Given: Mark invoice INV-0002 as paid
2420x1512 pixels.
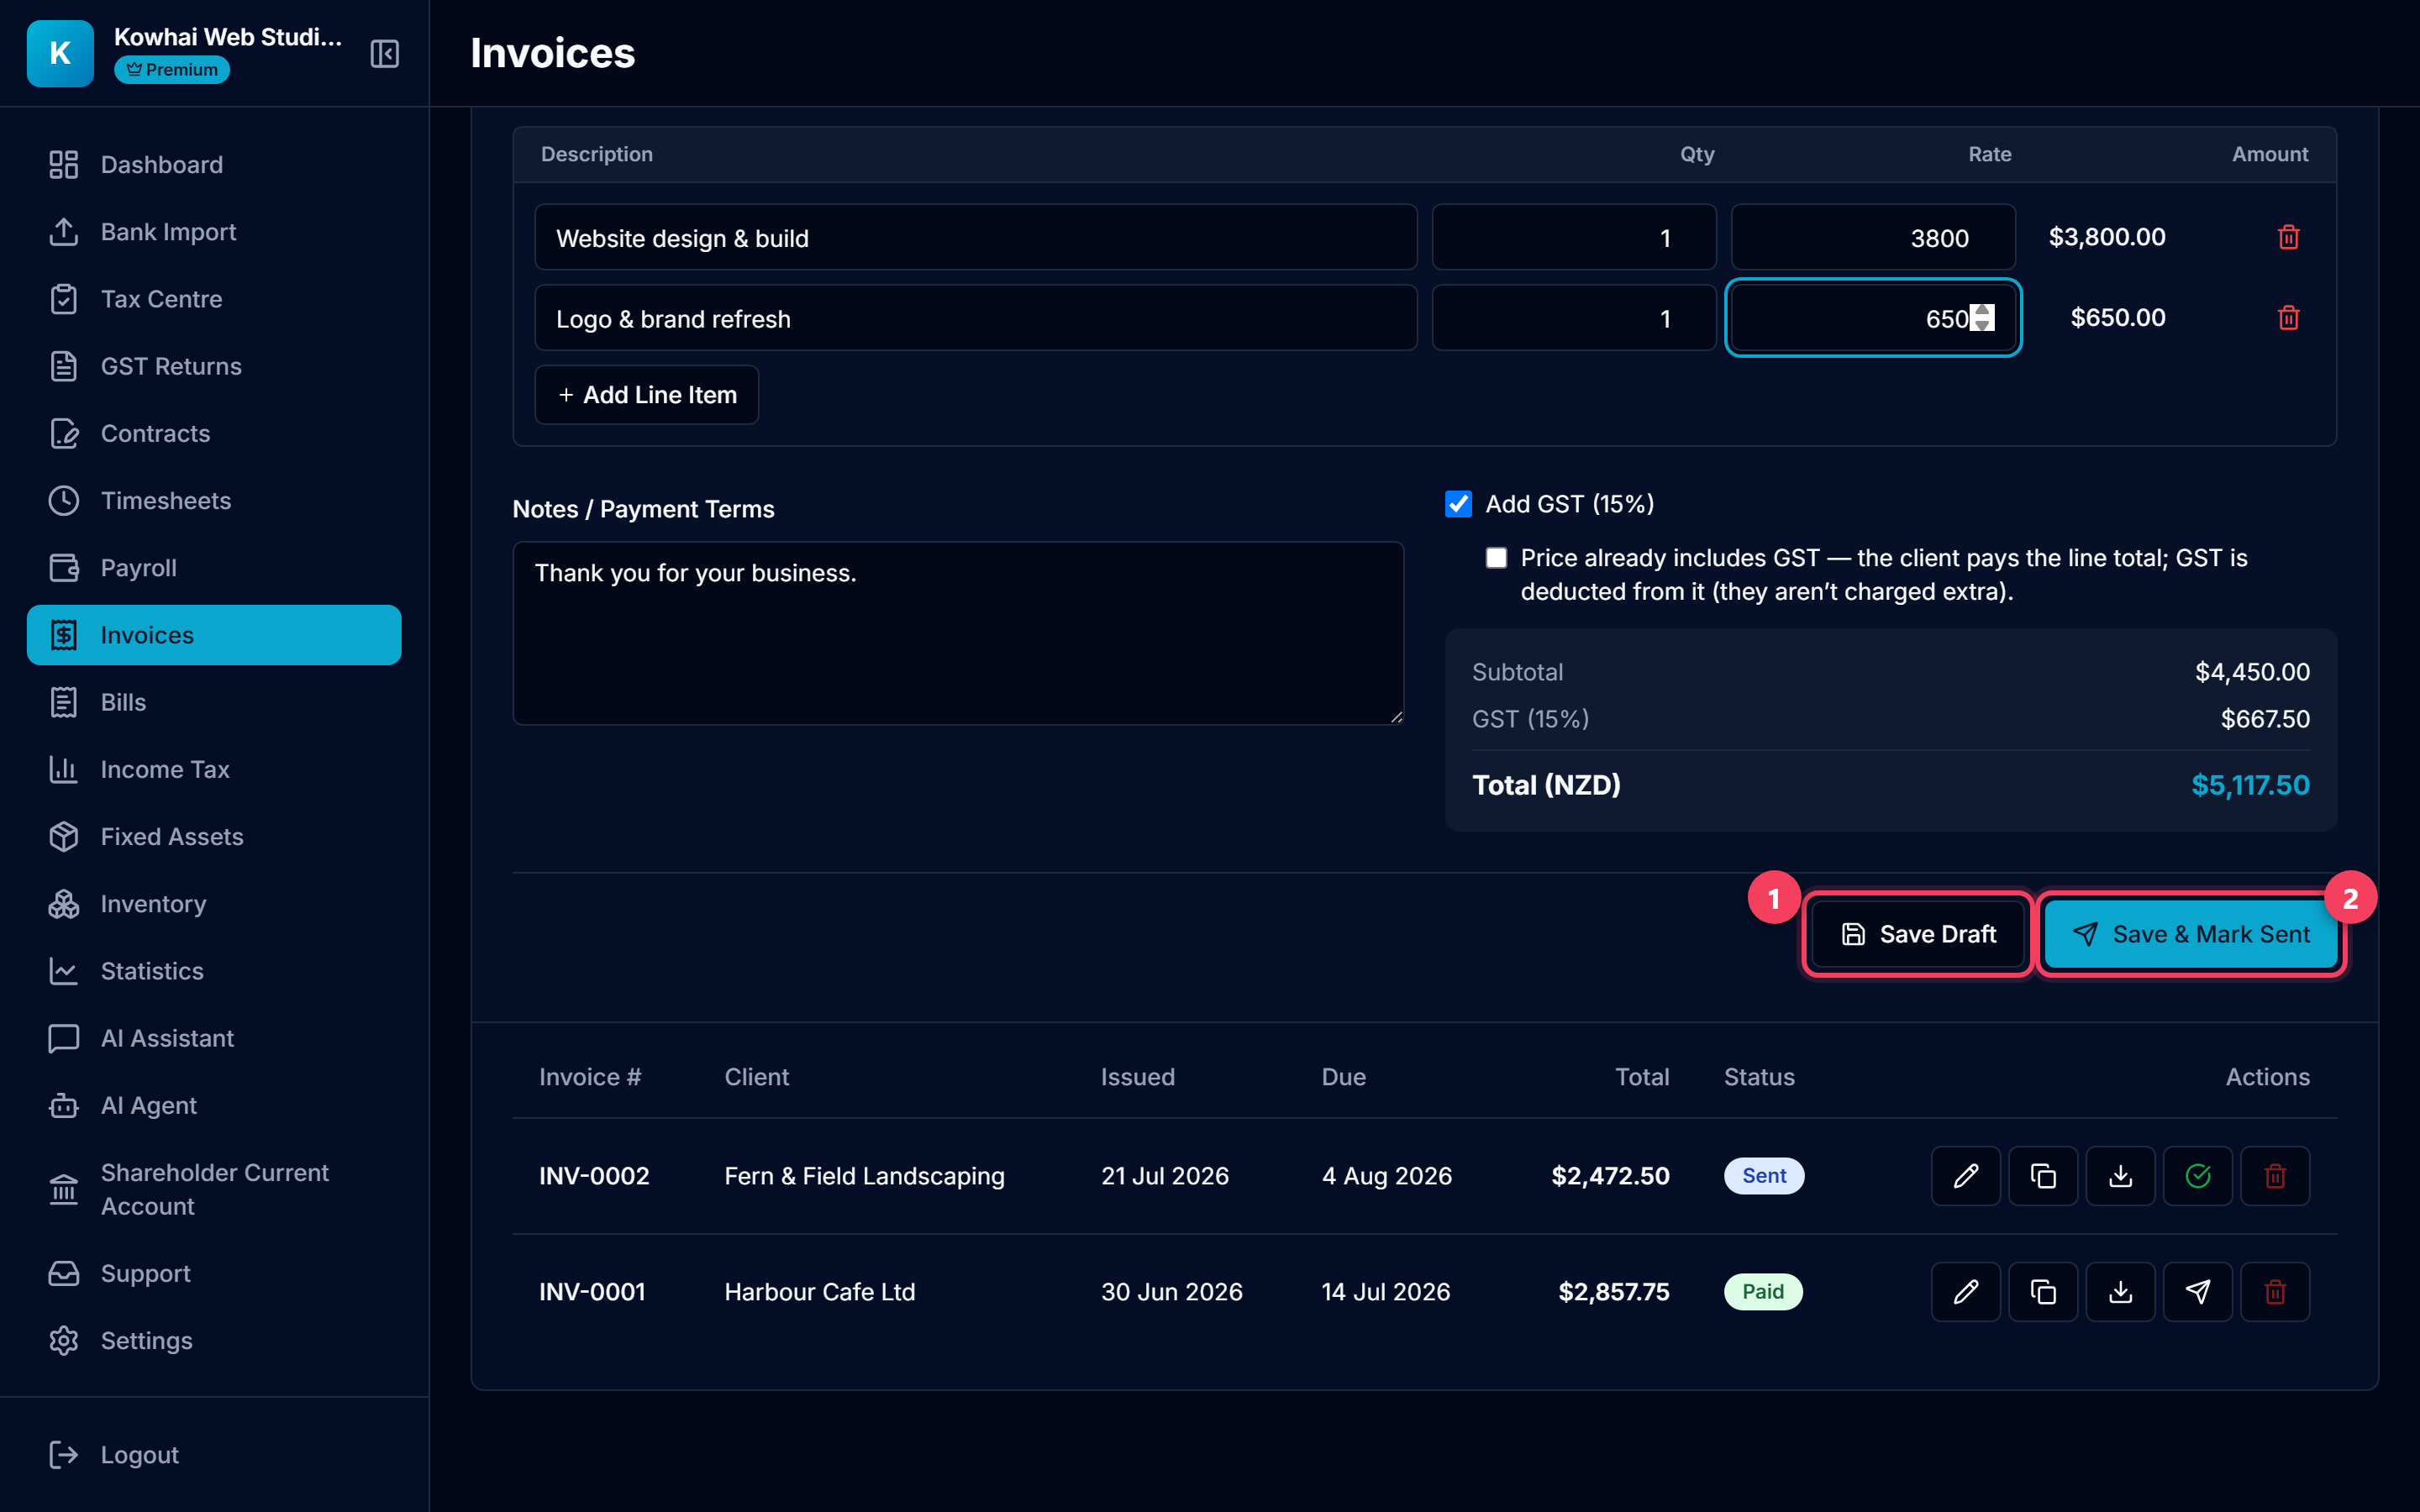Looking at the screenshot, I should tap(2197, 1176).
